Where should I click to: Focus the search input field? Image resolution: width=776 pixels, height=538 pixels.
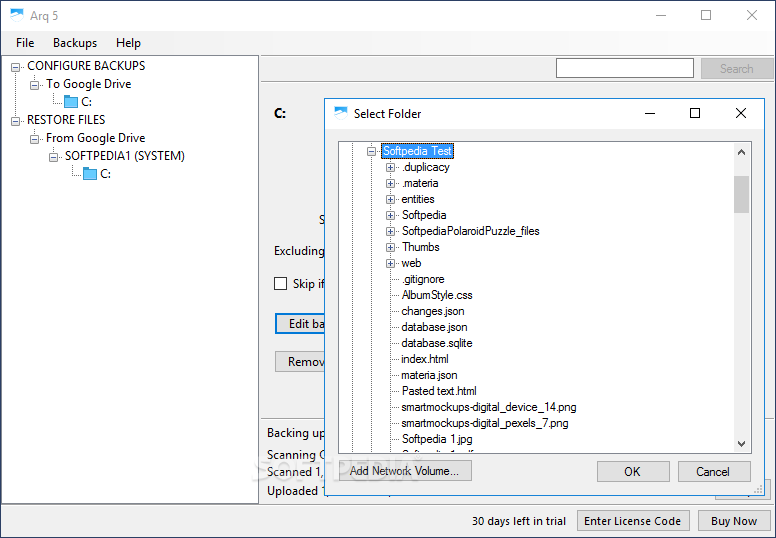point(625,68)
